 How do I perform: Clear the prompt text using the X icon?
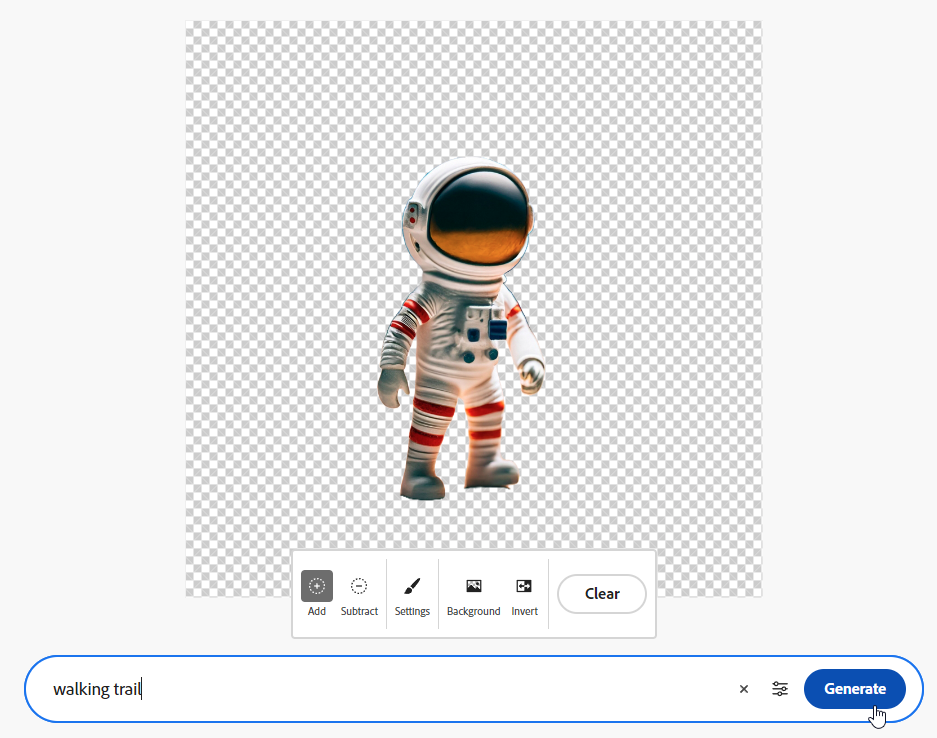coord(743,689)
